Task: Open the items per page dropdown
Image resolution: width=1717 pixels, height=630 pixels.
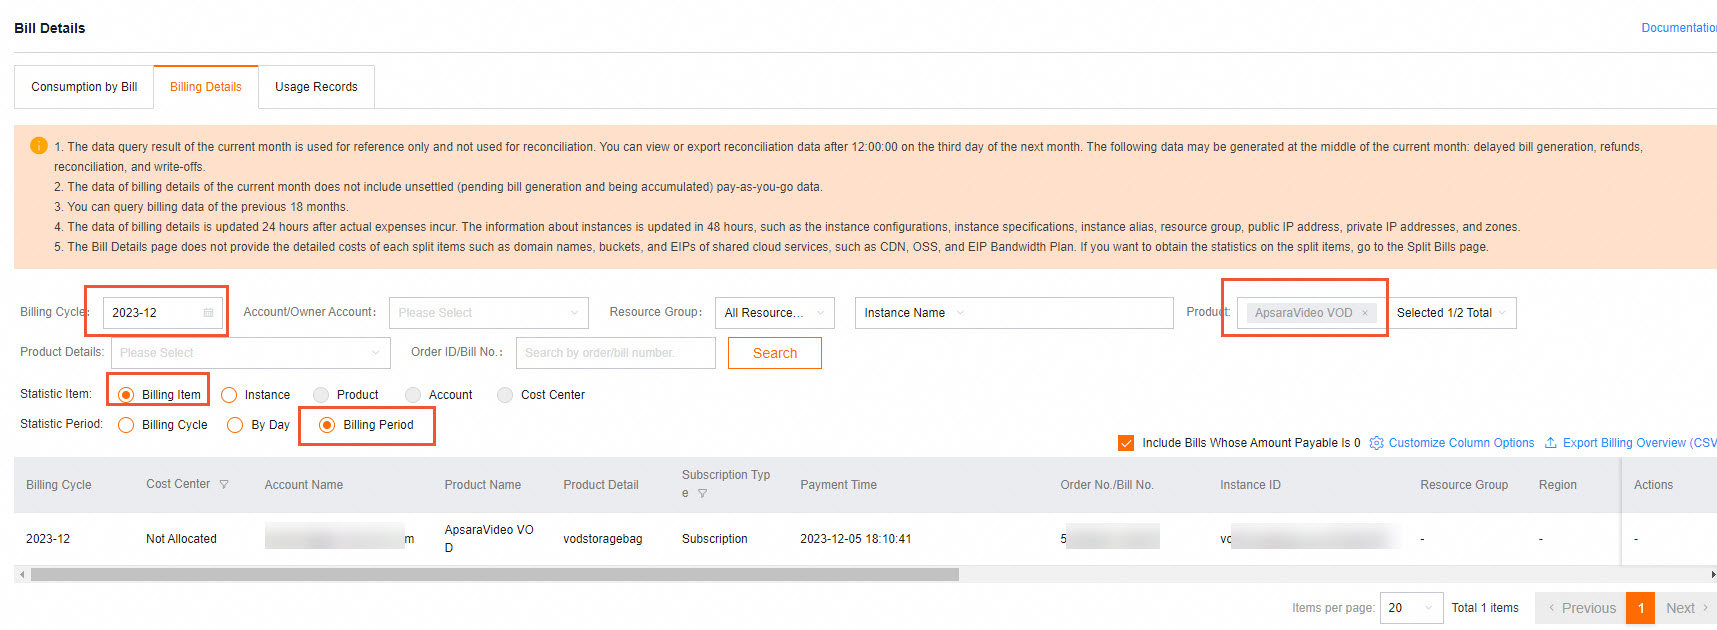Action: click(x=1412, y=608)
